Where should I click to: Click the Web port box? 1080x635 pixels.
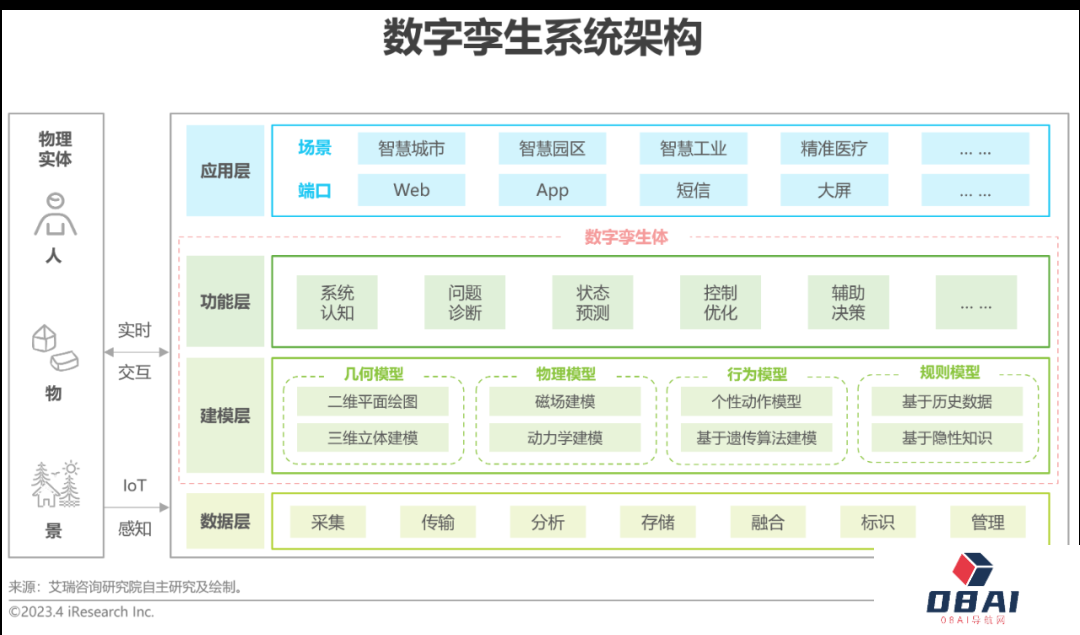pyautogui.click(x=411, y=190)
